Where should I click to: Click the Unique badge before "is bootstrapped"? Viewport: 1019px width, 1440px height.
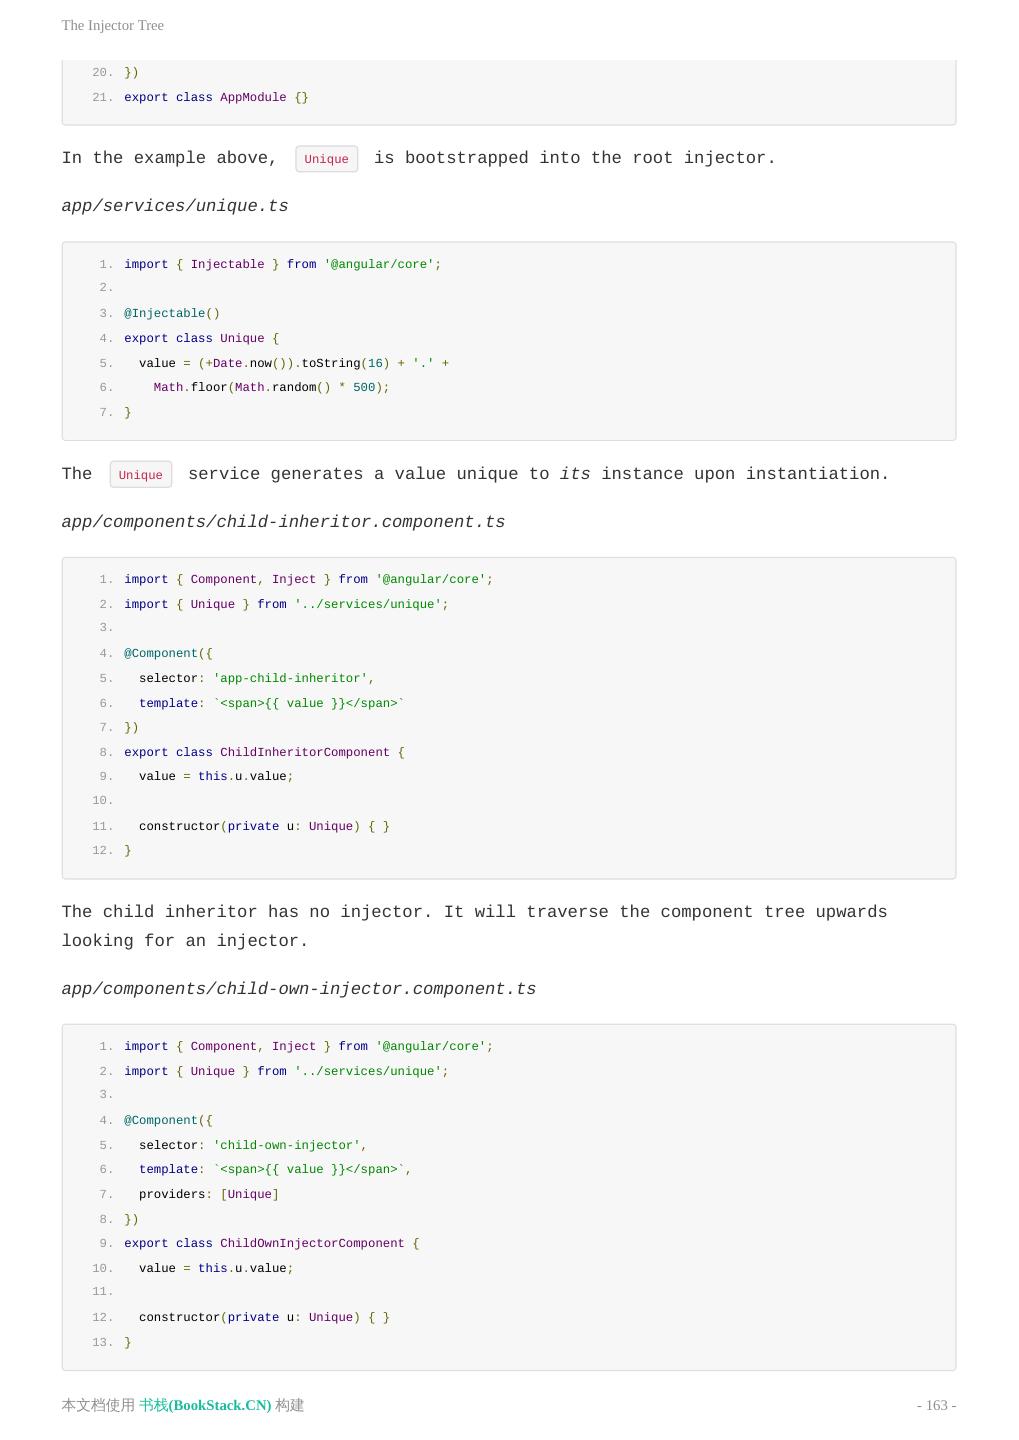(326, 159)
